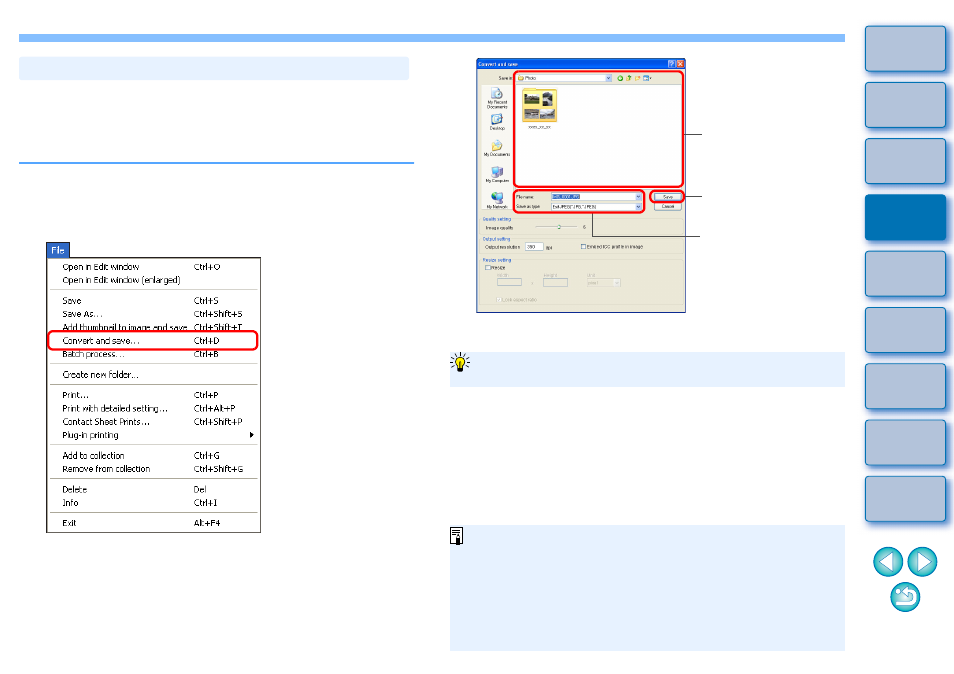Click the up-one-level folder icon

[628, 78]
